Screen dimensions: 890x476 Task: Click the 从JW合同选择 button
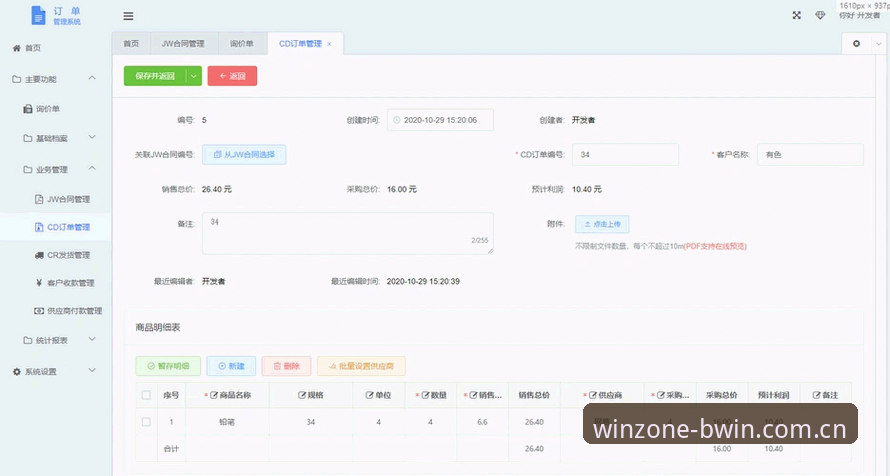point(244,154)
